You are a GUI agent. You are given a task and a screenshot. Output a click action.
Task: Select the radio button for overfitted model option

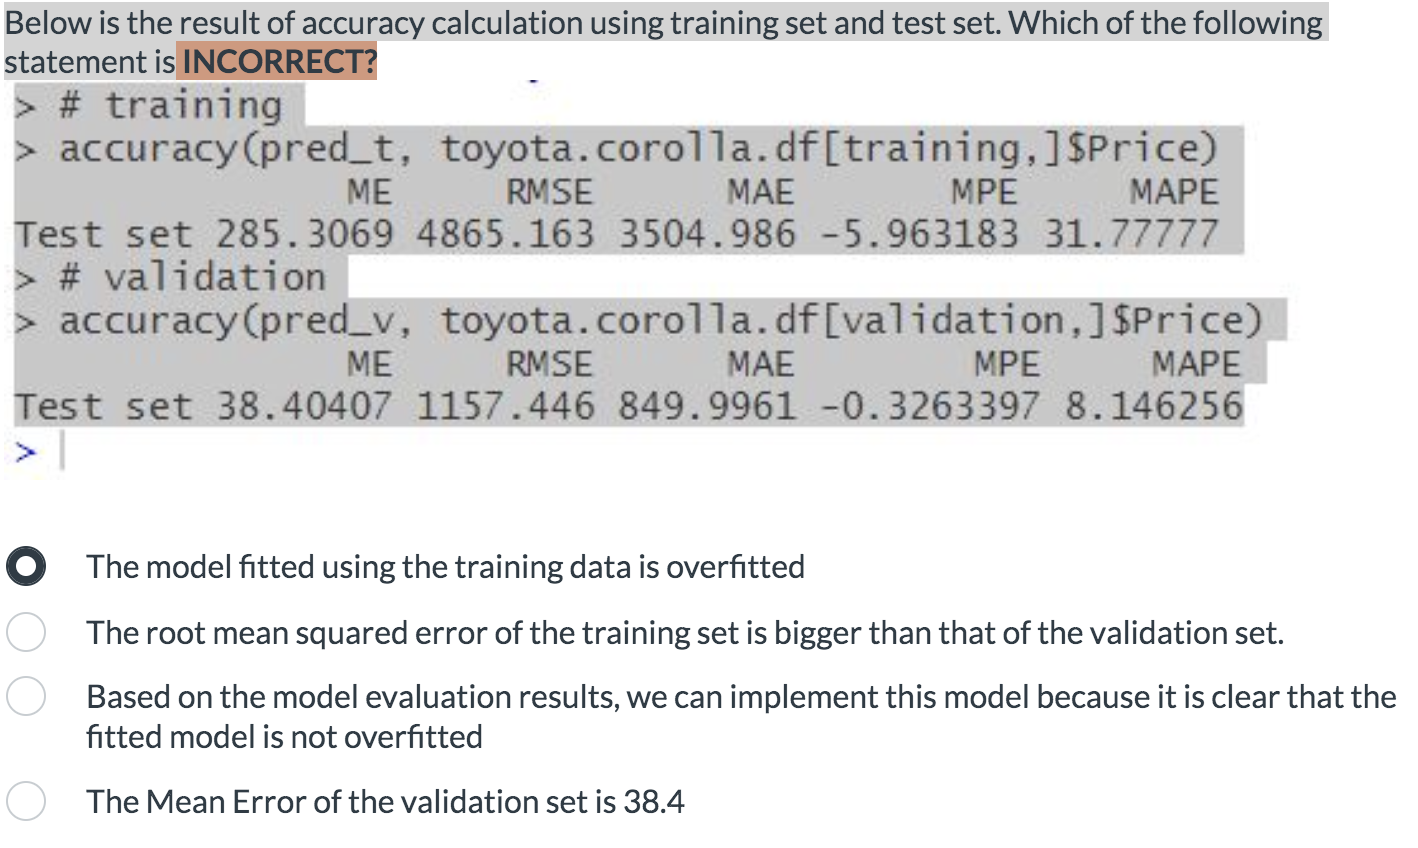coord(27,566)
